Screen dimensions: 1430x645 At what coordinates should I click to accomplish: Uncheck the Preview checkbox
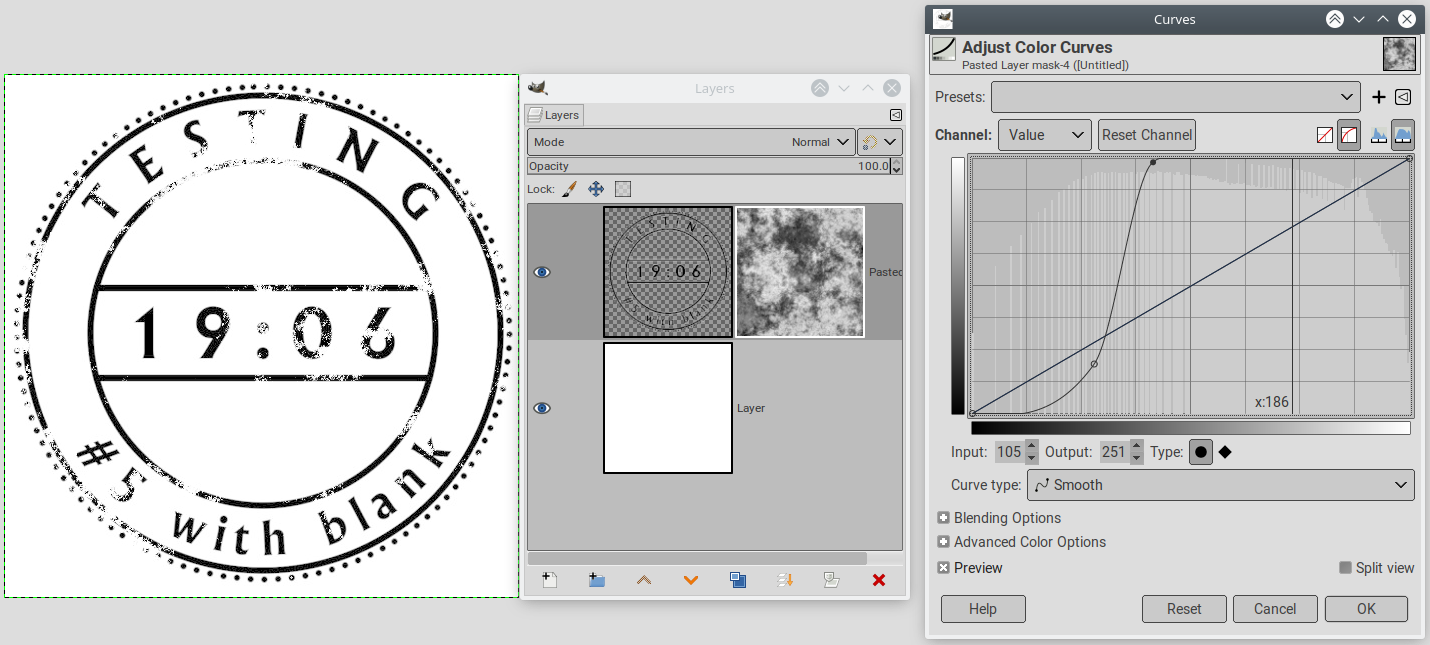(944, 568)
